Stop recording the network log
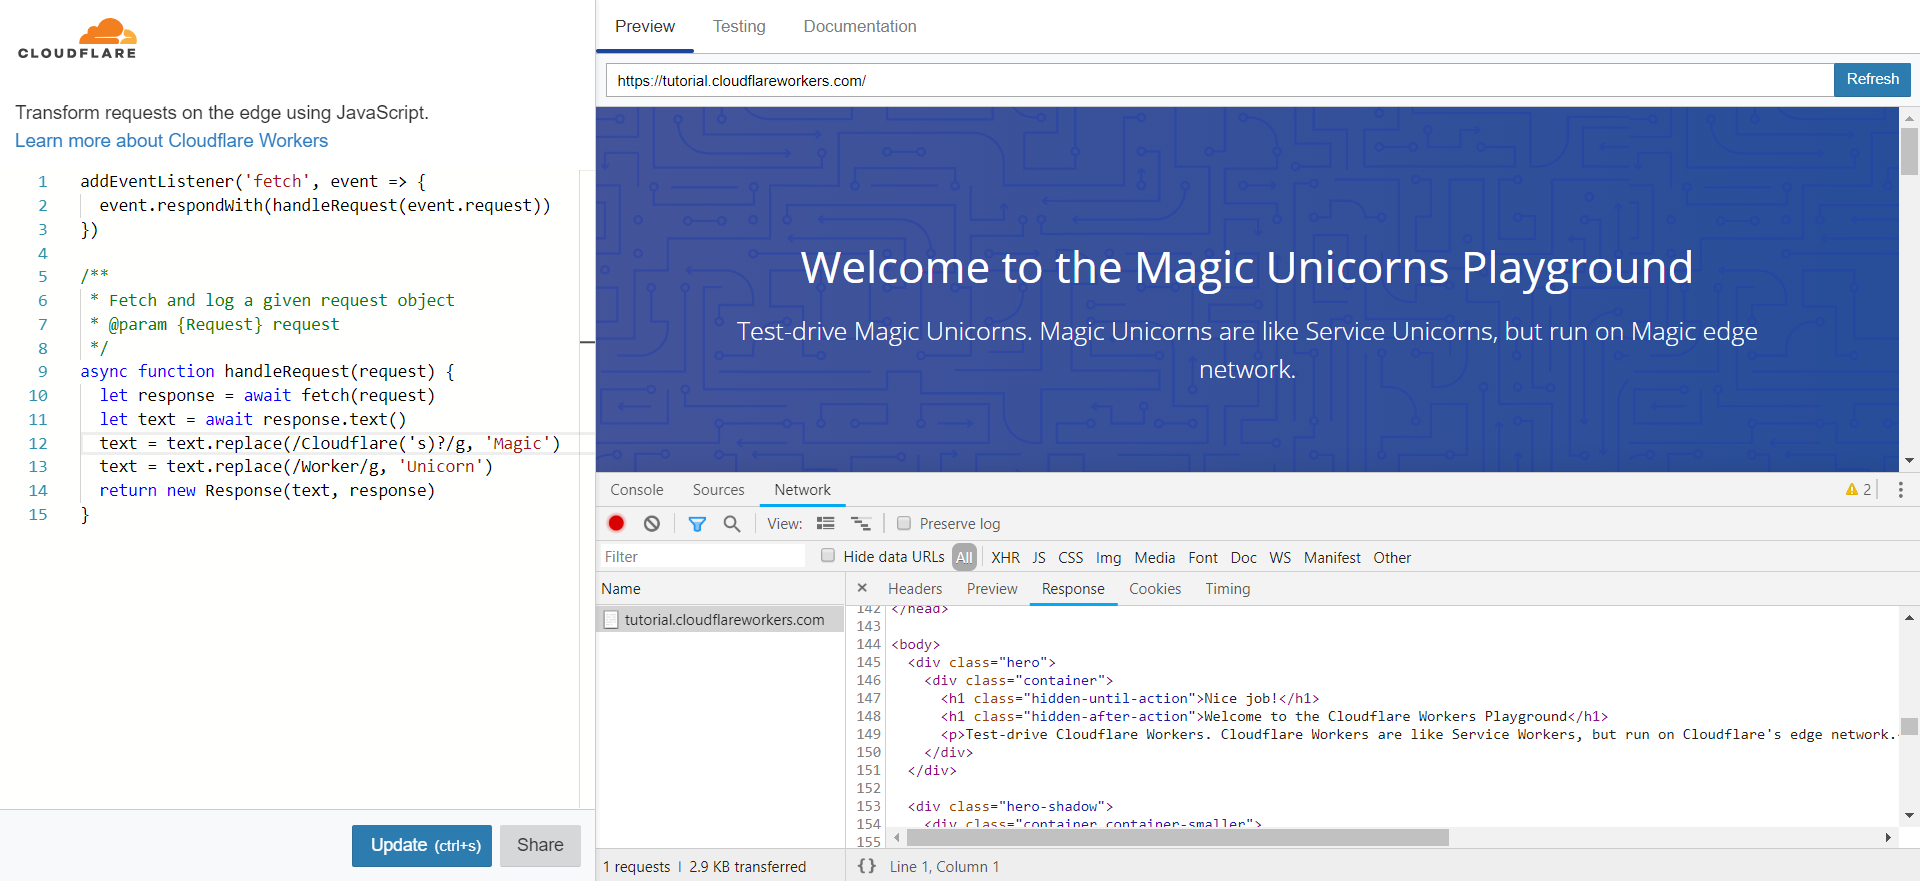Screen dimensions: 1920x881 (x=616, y=523)
